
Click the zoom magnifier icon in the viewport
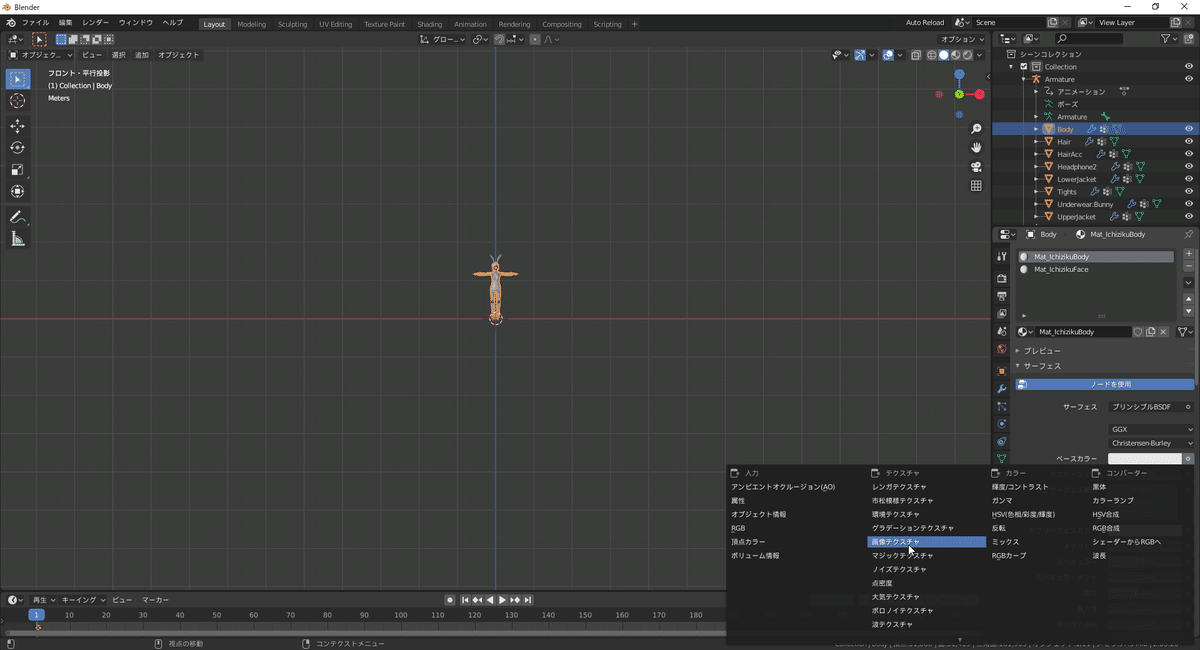pos(976,128)
